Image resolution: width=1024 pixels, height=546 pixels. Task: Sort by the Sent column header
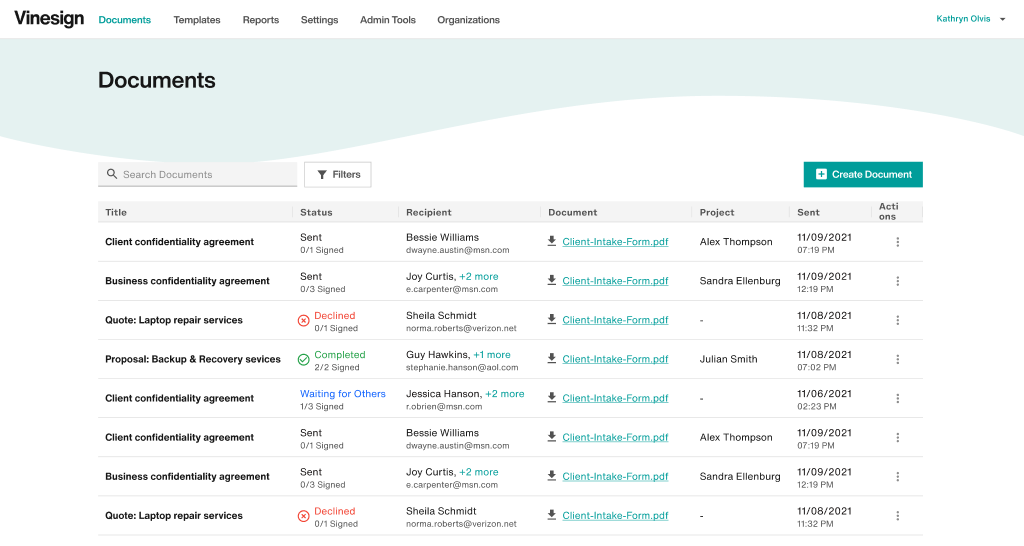(808, 212)
